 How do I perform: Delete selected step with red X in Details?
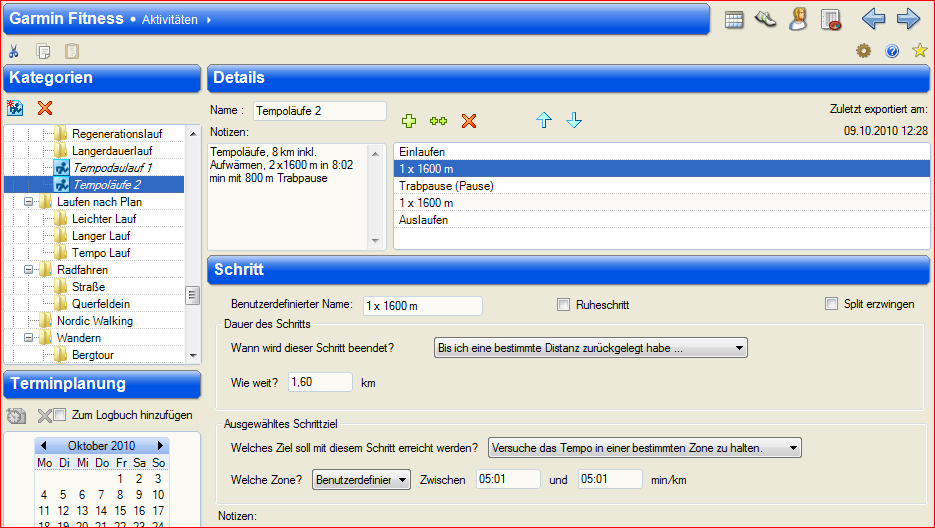click(468, 121)
